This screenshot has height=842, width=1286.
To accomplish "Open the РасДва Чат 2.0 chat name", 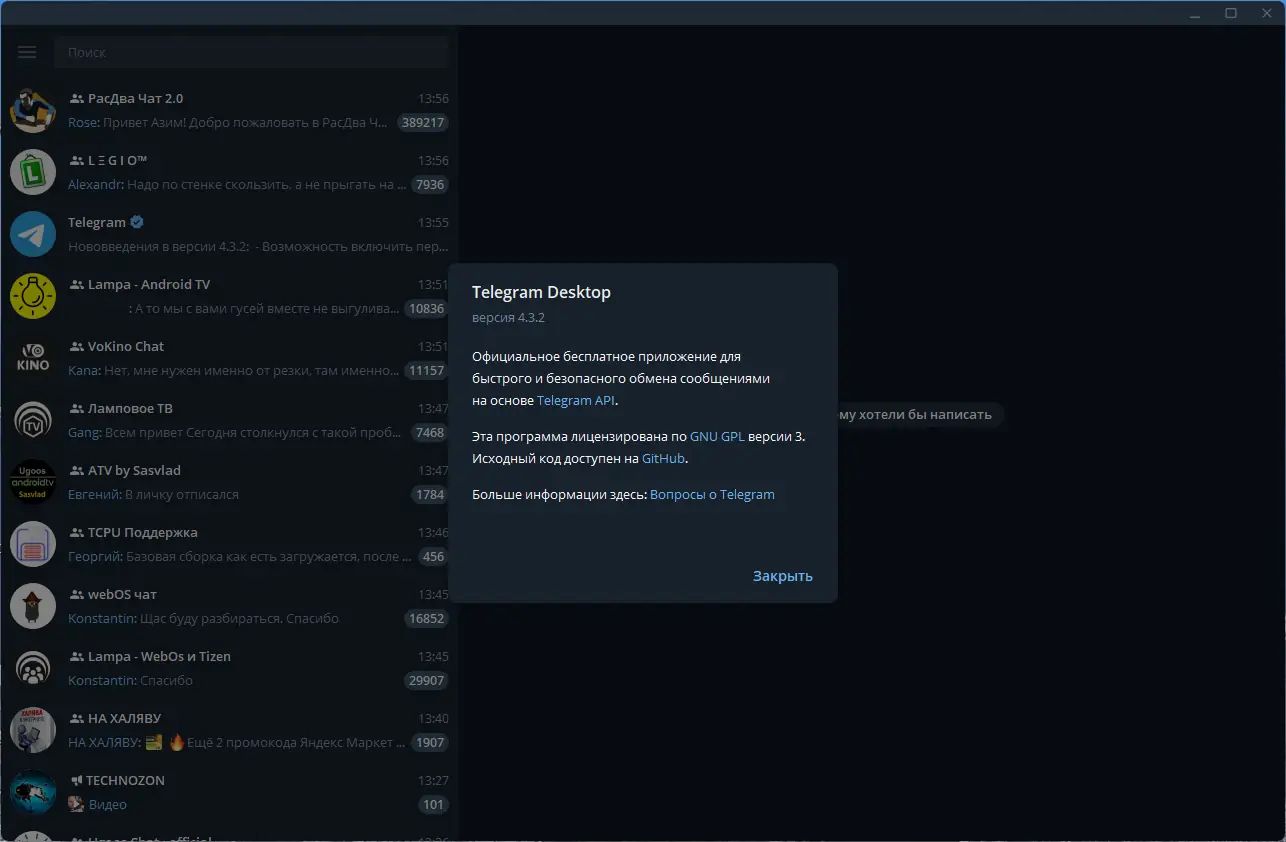I will point(135,98).
